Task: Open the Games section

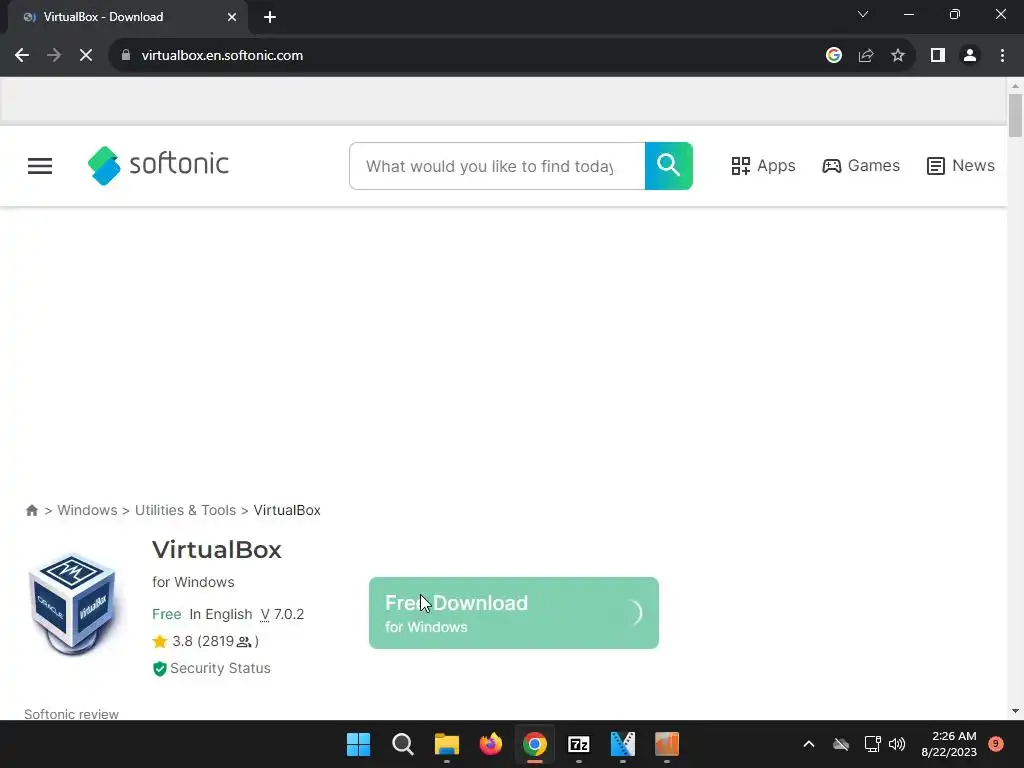Action: pos(861,166)
